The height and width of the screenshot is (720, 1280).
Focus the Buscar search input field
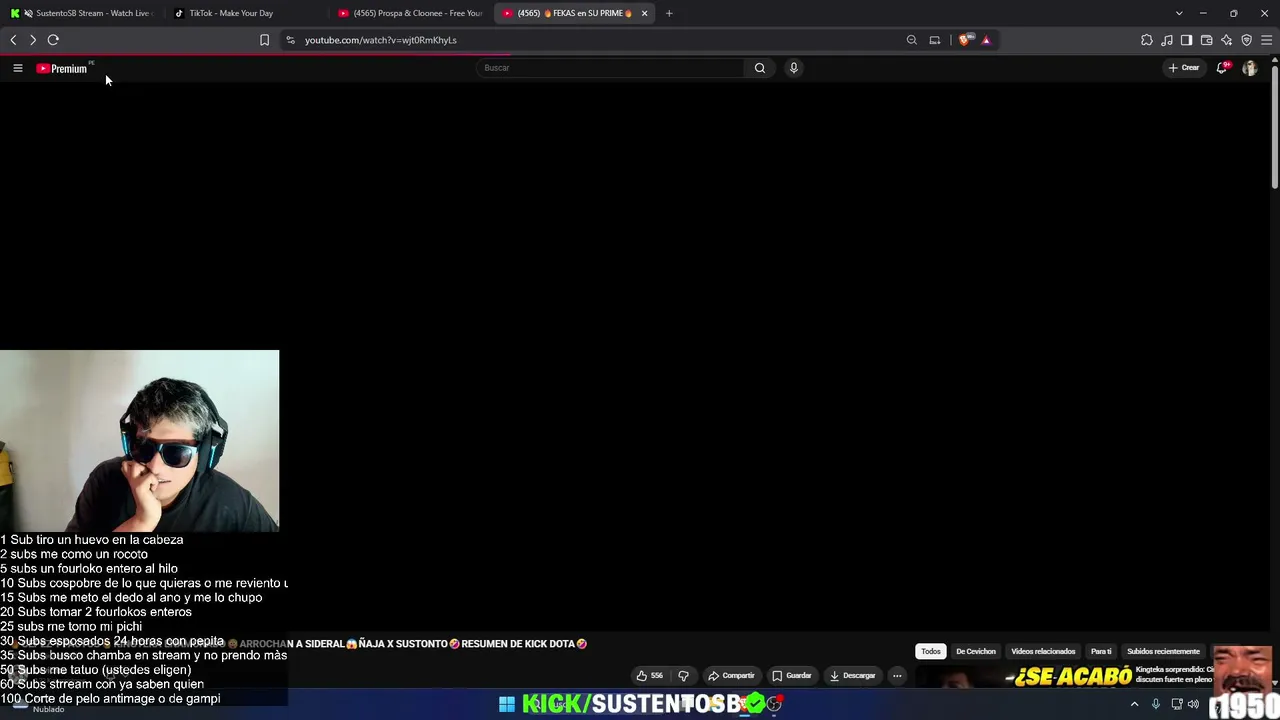tap(610, 68)
